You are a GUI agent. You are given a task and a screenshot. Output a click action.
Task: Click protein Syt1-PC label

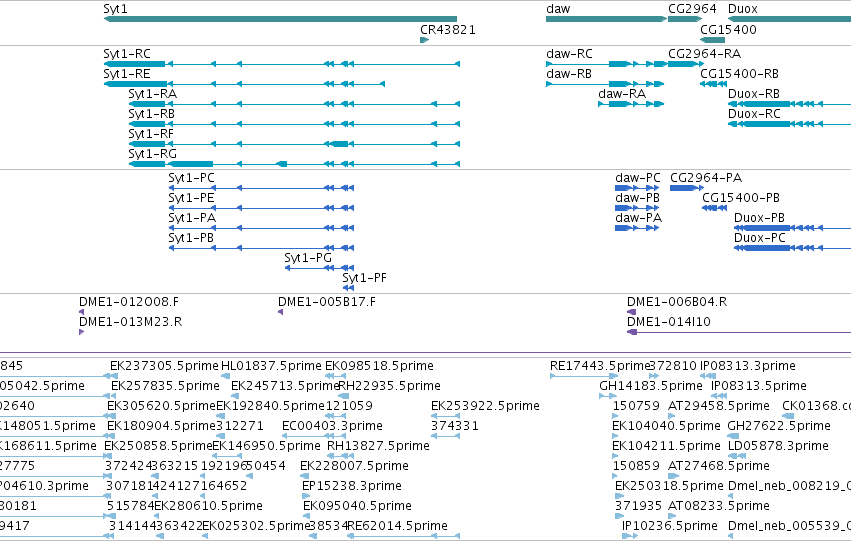click(x=191, y=178)
